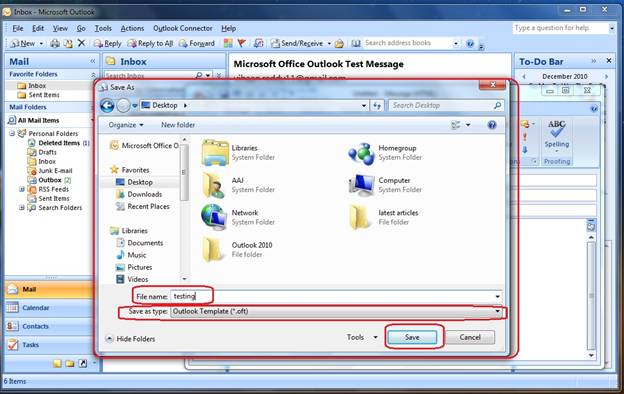Screen dimensions: 624x394
Task: Open the Outbox folder
Action: click(x=49, y=180)
